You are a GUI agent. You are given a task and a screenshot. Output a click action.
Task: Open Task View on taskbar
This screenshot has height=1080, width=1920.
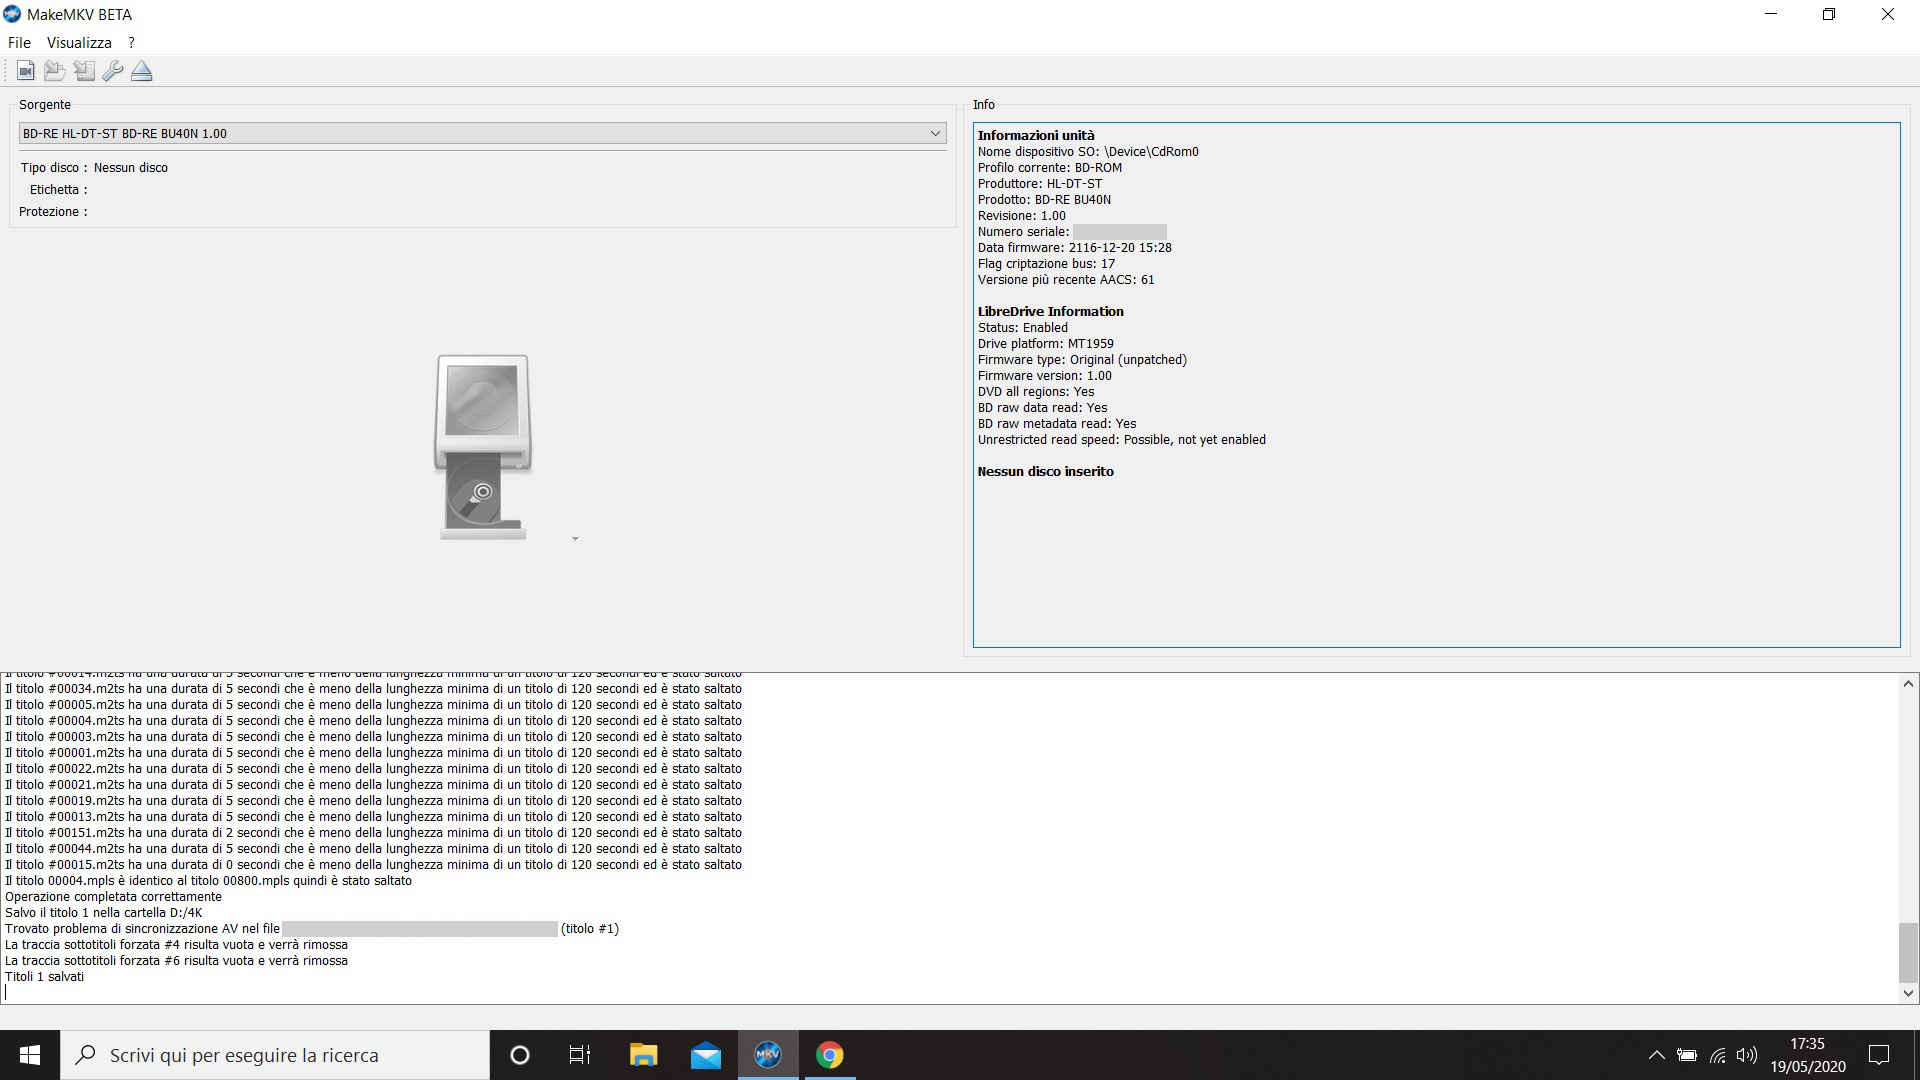(x=580, y=1055)
